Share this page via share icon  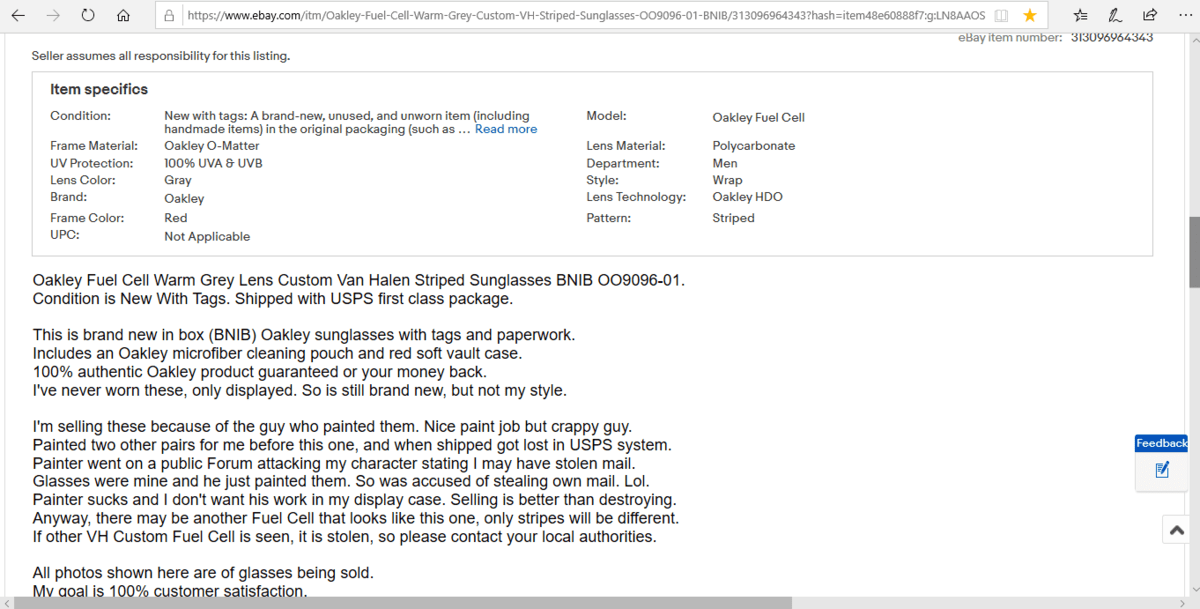1149,15
